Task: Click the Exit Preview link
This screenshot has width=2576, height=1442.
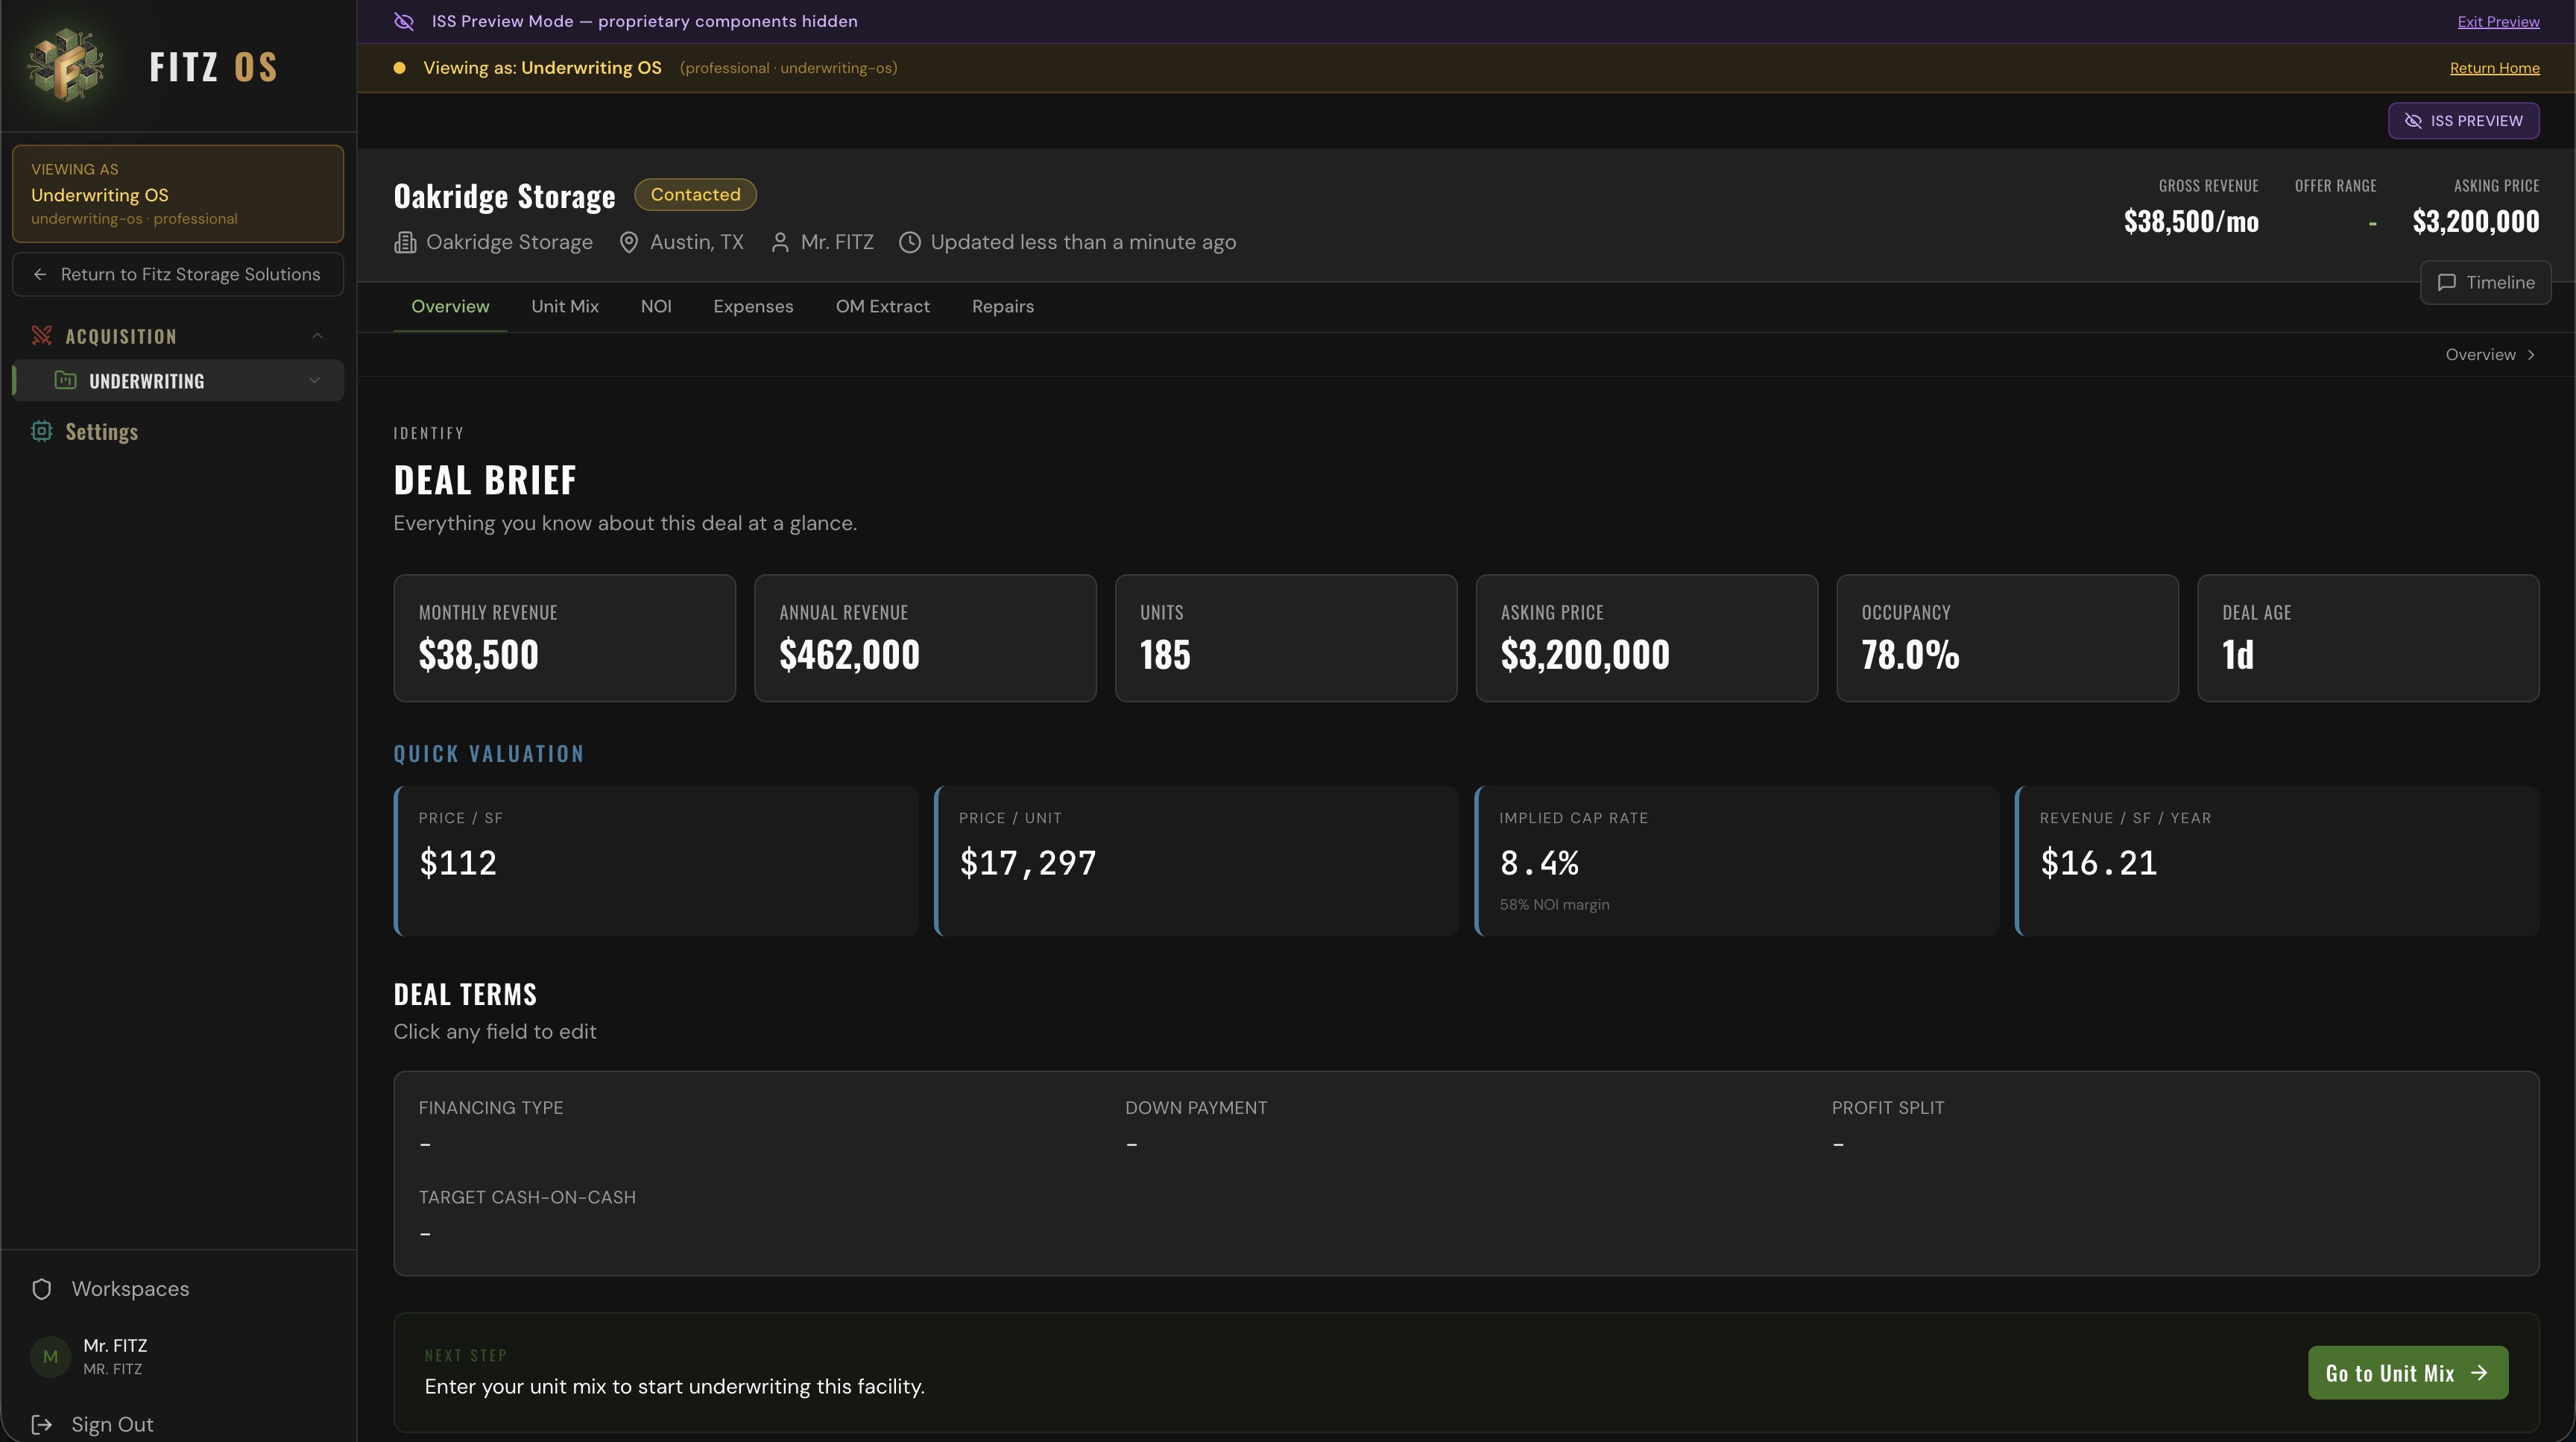Action: click(x=2498, y=21)
